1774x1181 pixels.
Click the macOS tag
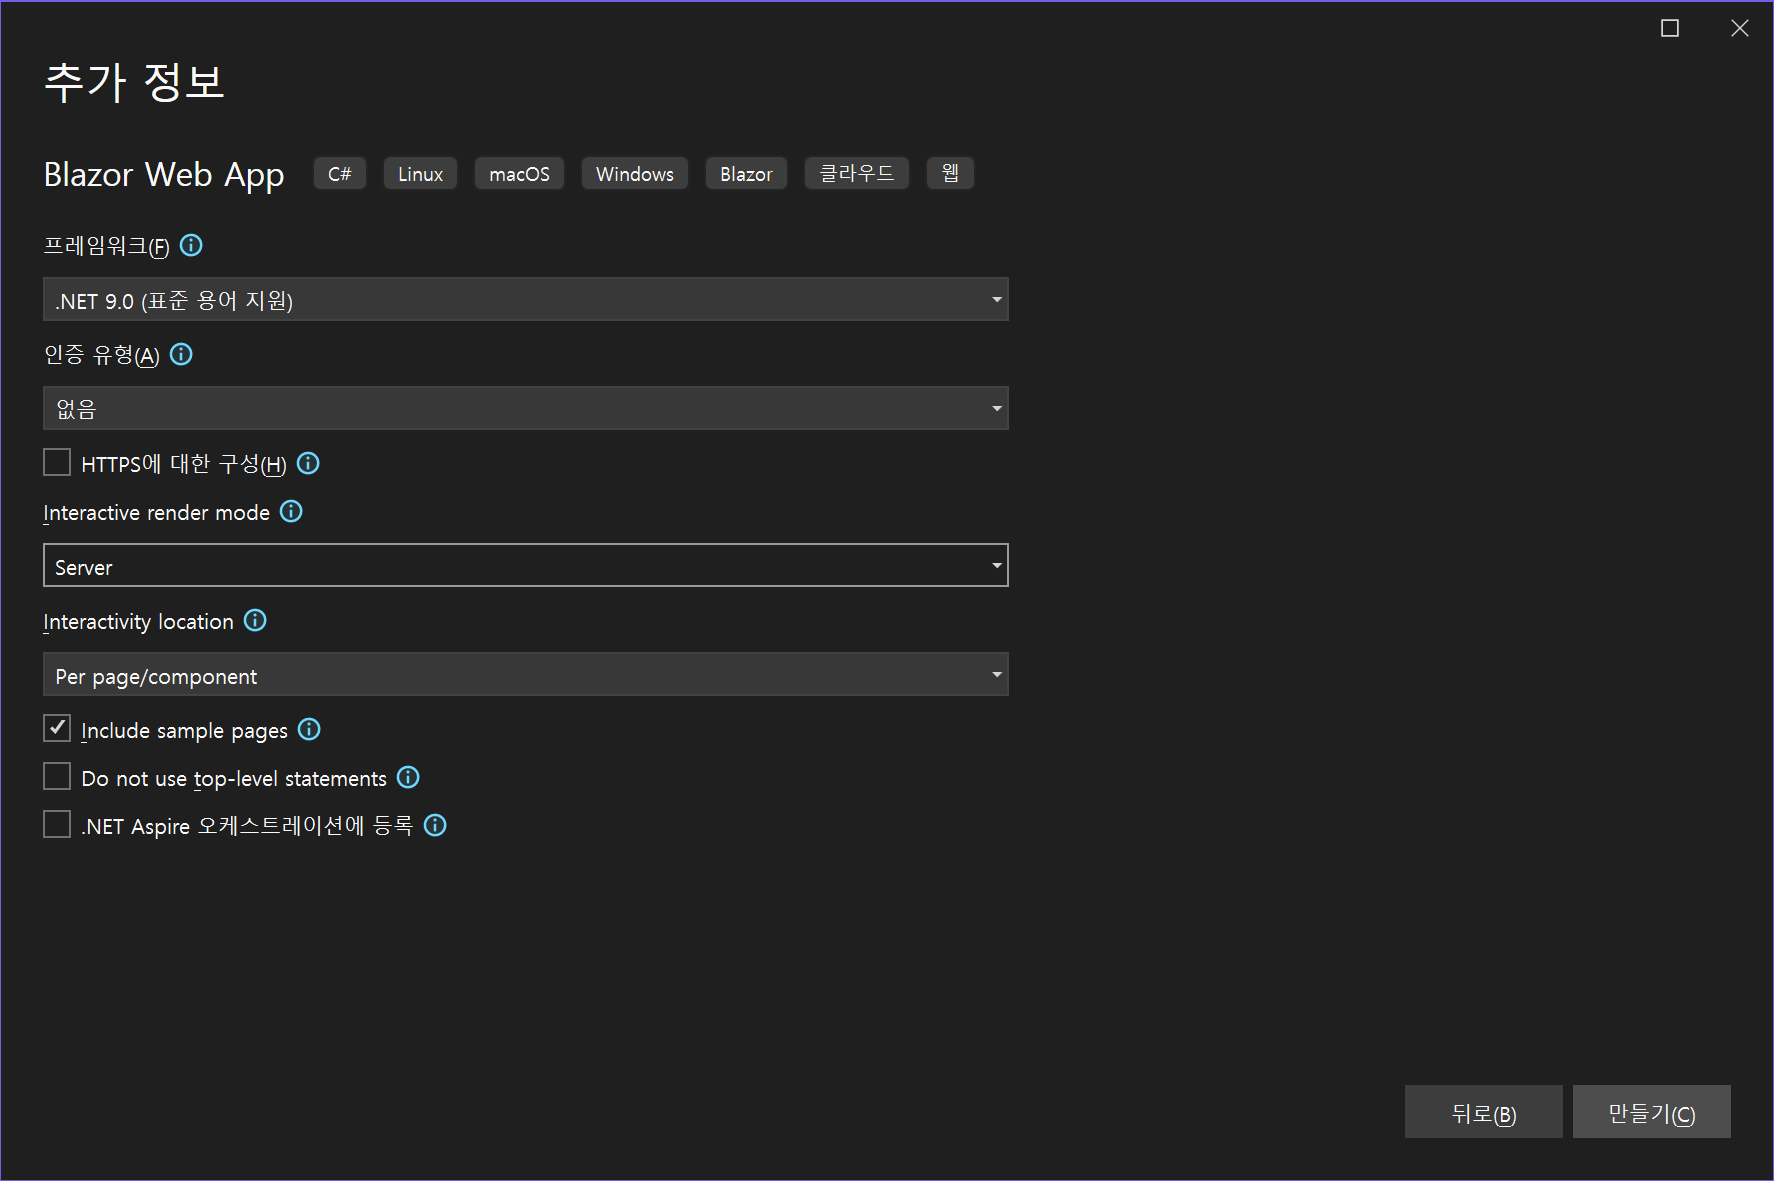point(519,174)
